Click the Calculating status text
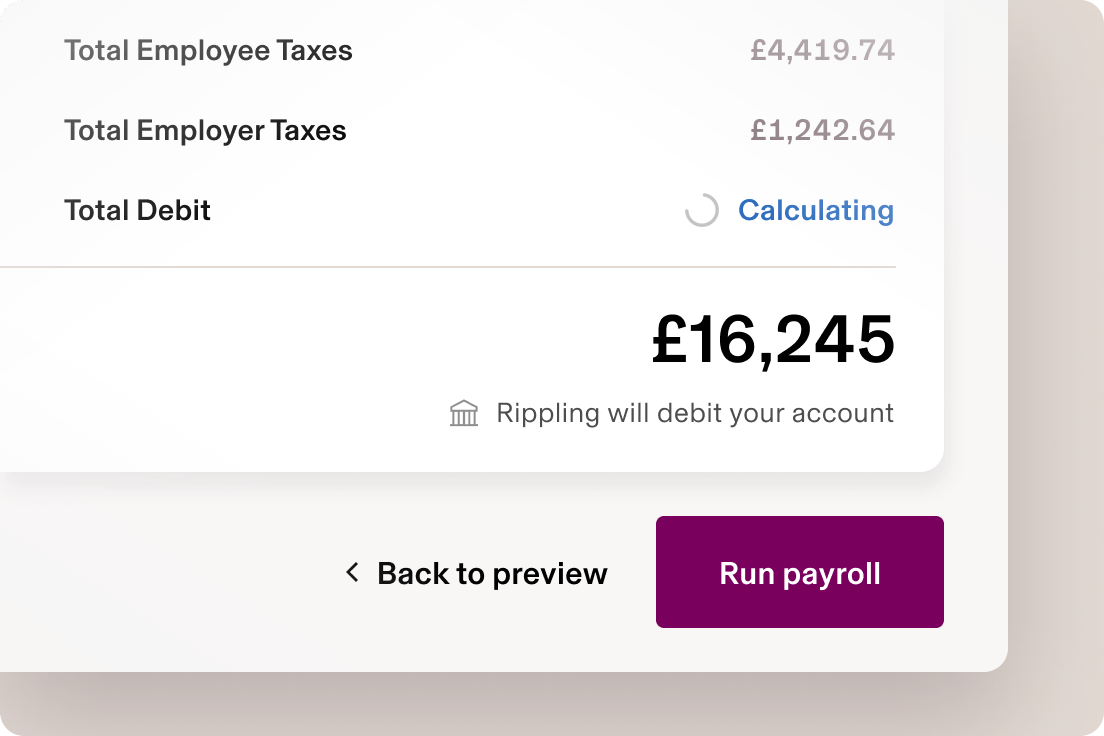The image size is (1104, 736). (816, 211)
